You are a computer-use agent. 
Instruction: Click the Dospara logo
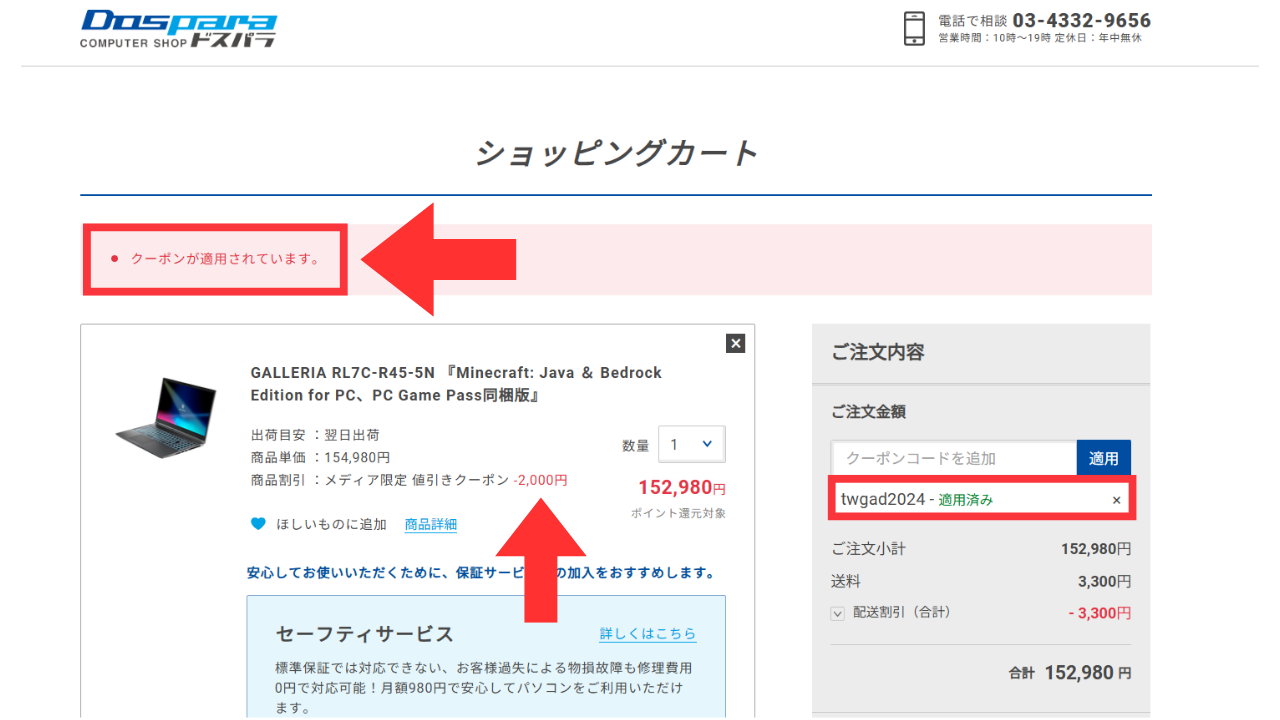pos(178,28)
